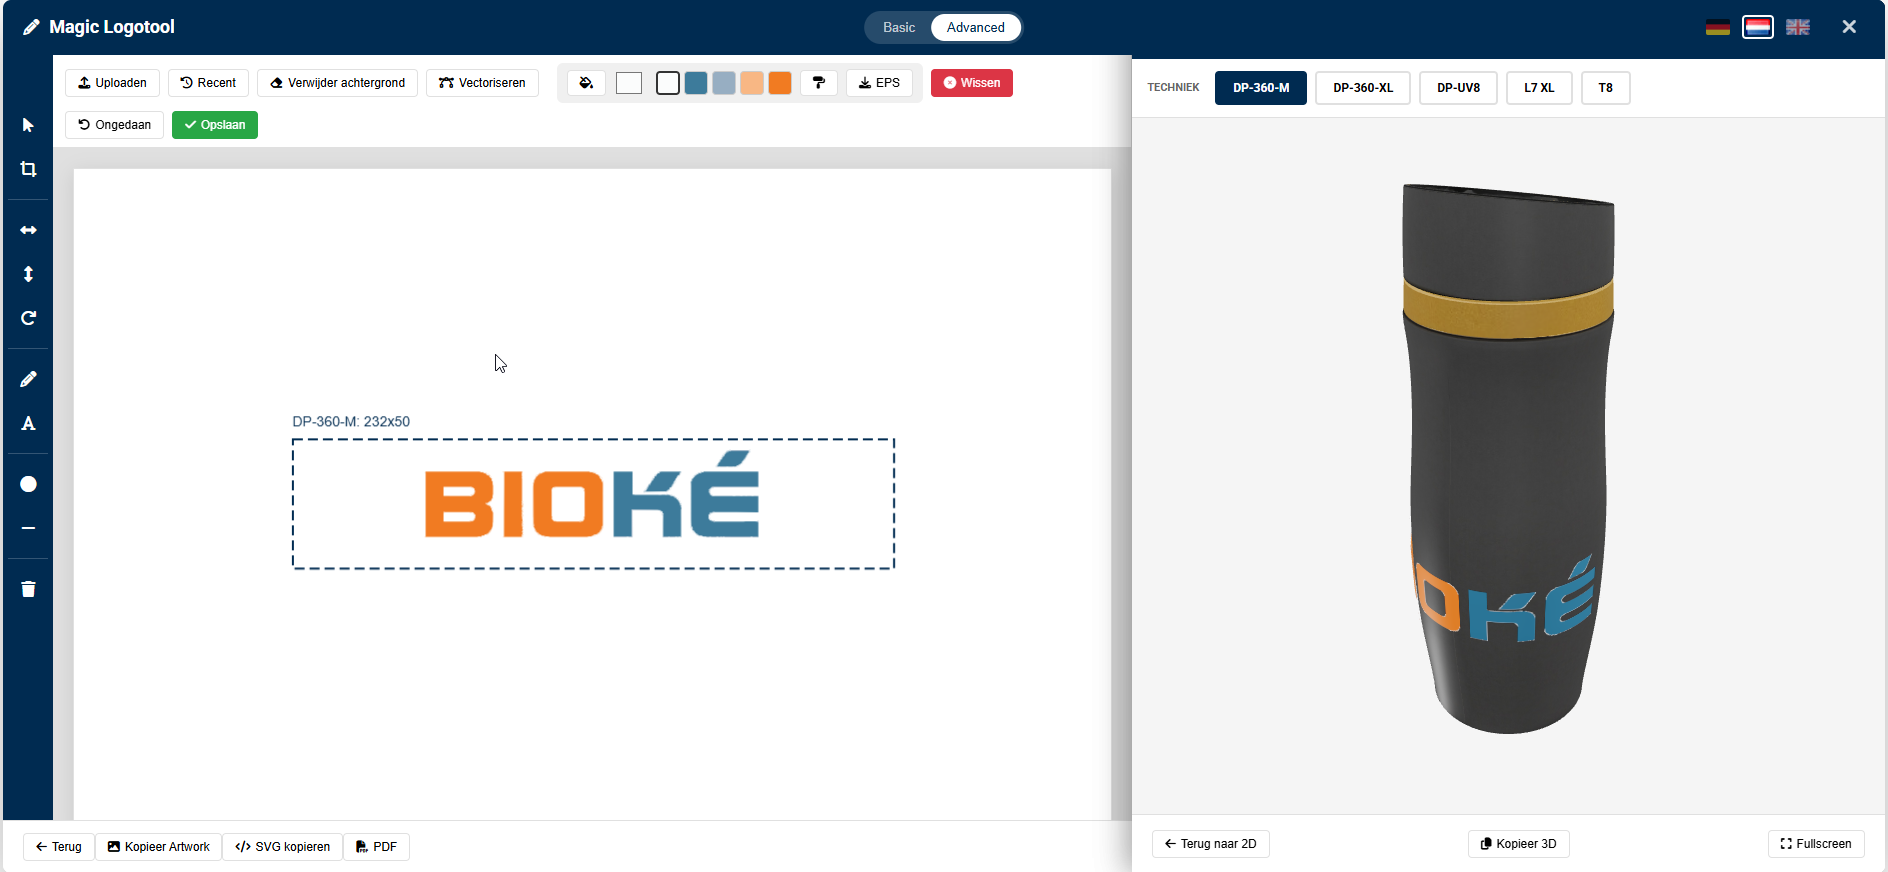Viewport: 1888px width, 872px height.
Task: Select the crop tool
Action: click(28, 169)
